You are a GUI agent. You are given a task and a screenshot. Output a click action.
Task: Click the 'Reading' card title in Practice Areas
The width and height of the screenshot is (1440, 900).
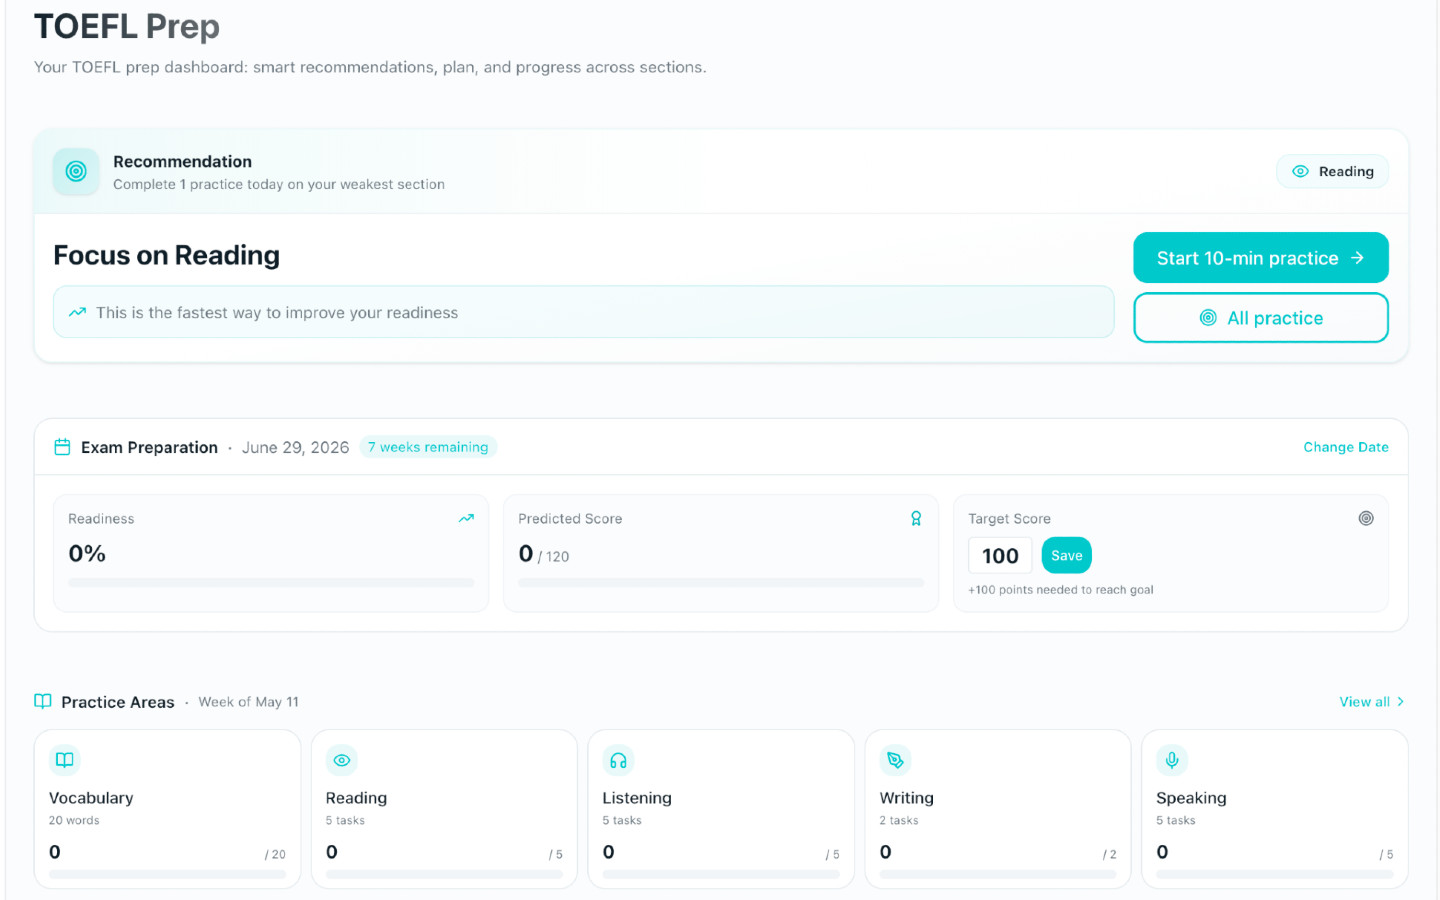coord(356,798)
